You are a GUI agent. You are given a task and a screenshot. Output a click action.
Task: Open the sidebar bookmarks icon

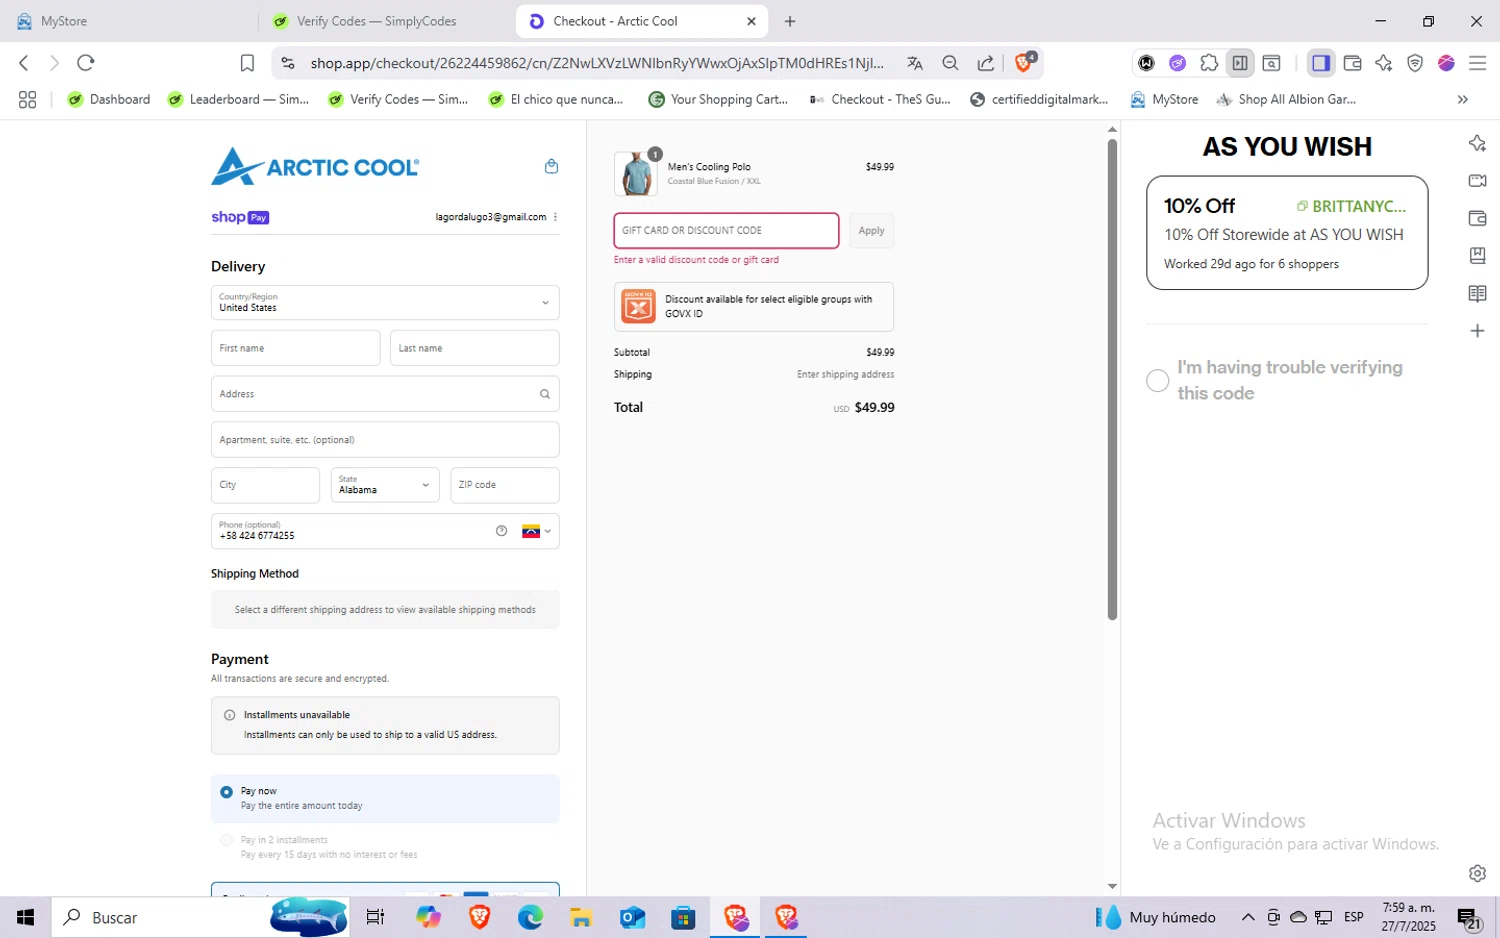coord(1477,256)
